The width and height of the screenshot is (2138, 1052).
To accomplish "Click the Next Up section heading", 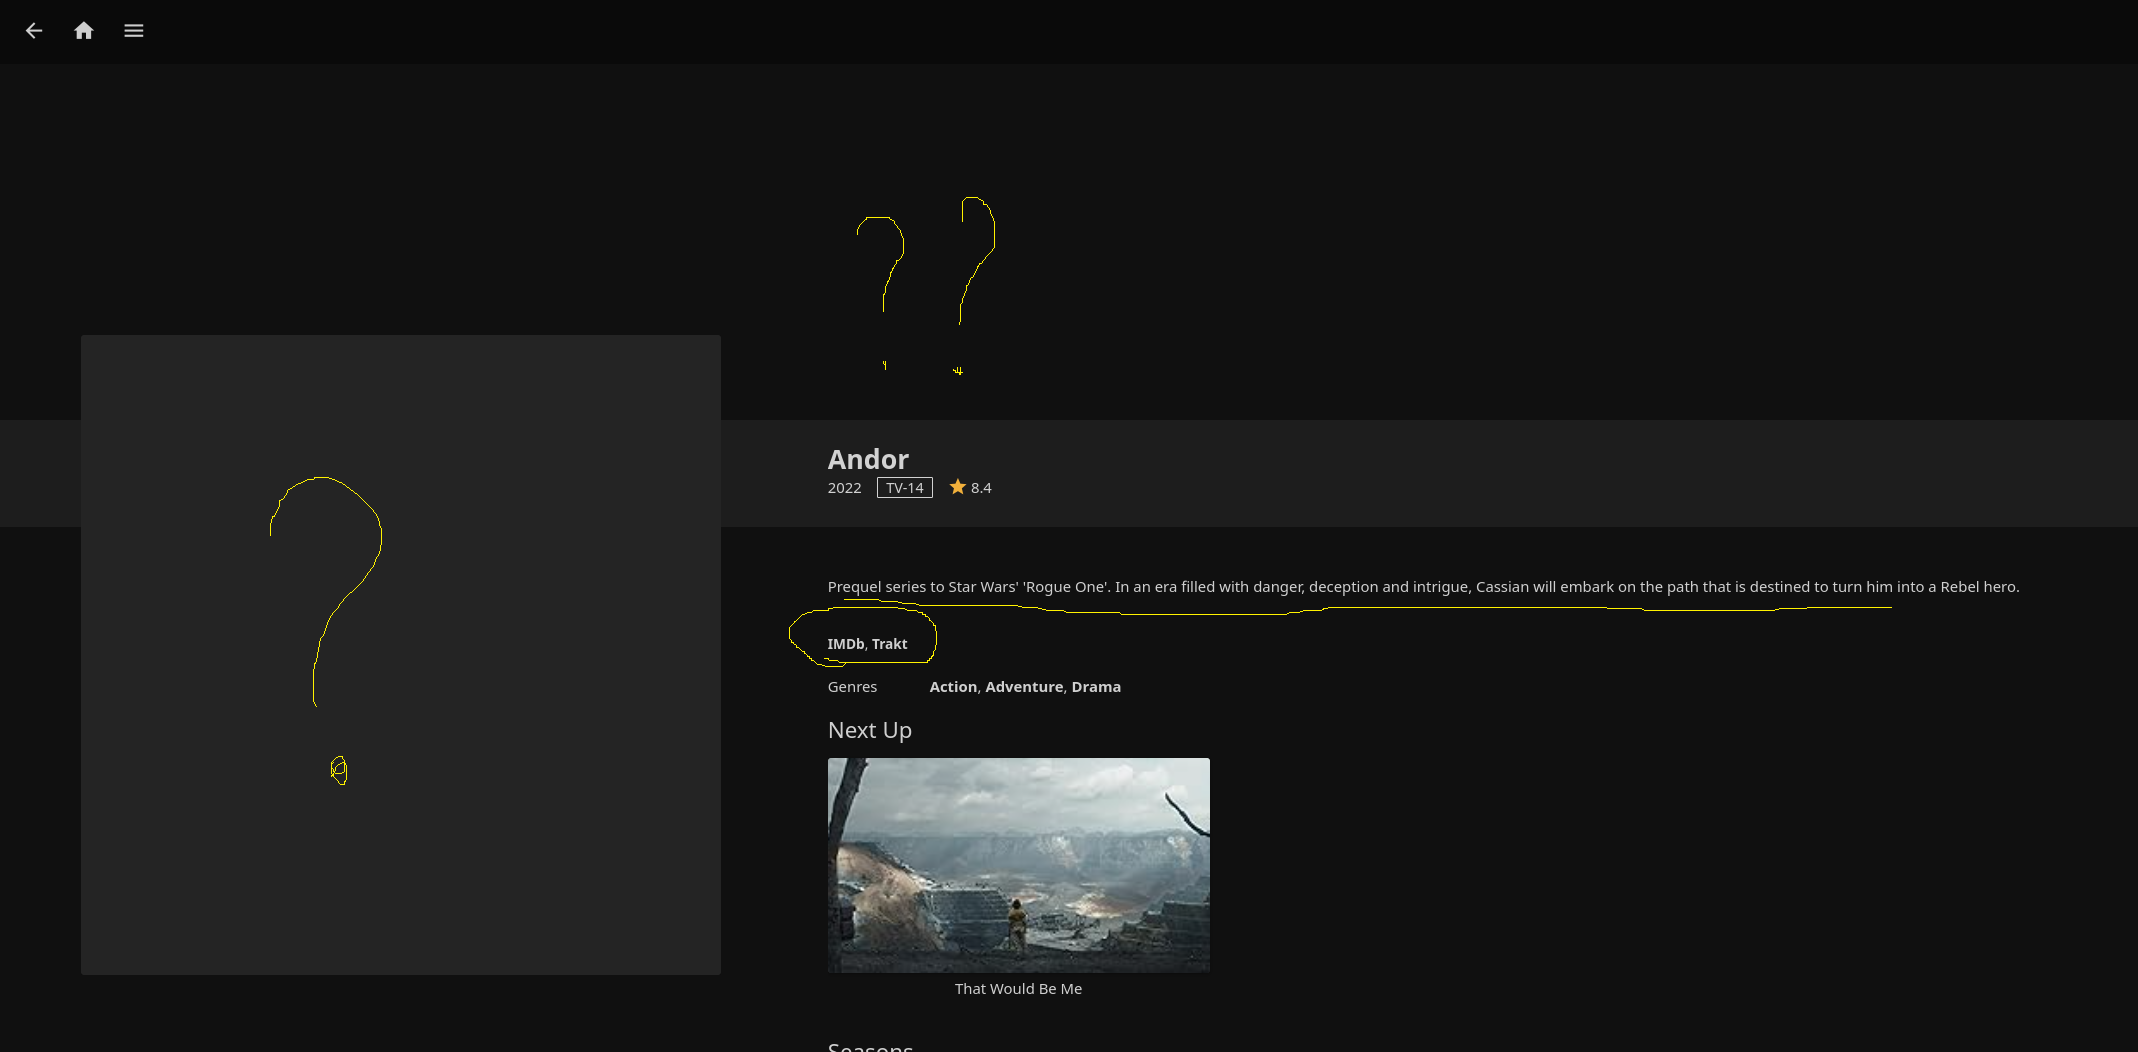I will pyautogui.click(x=869, y=730).
